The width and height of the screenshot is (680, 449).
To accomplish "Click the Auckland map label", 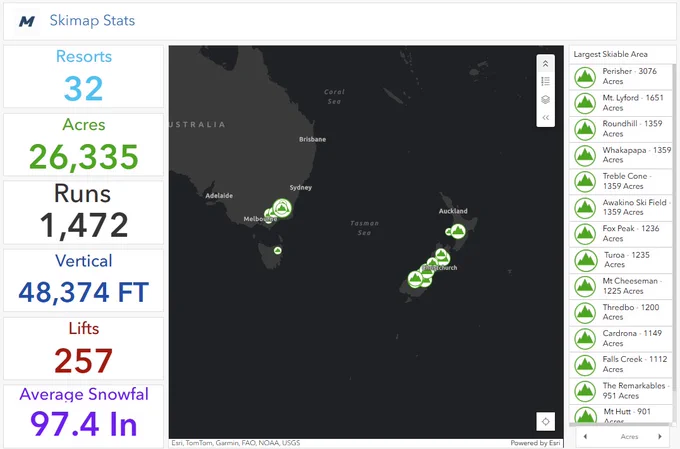I will coord(453,211).
